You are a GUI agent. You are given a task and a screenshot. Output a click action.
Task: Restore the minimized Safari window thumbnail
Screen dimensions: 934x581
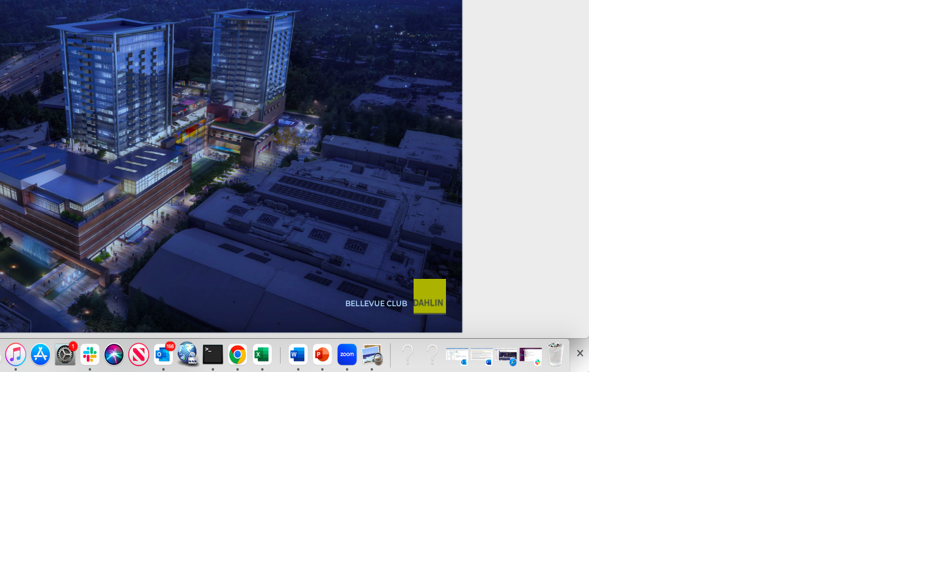(x=506, y=353)
